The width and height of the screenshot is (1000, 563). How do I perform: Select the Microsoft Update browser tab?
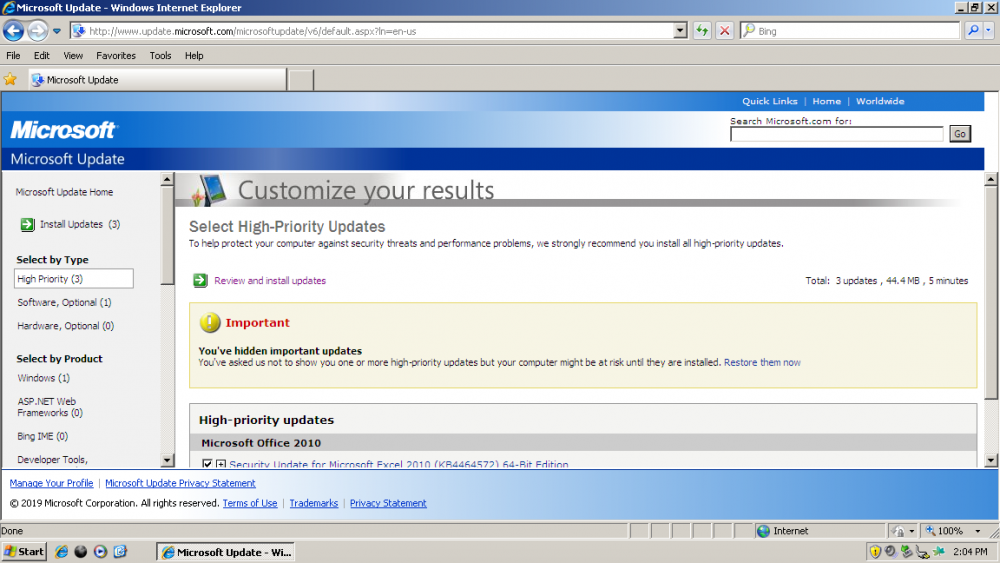pyautogui.click(x=158, y=80)
